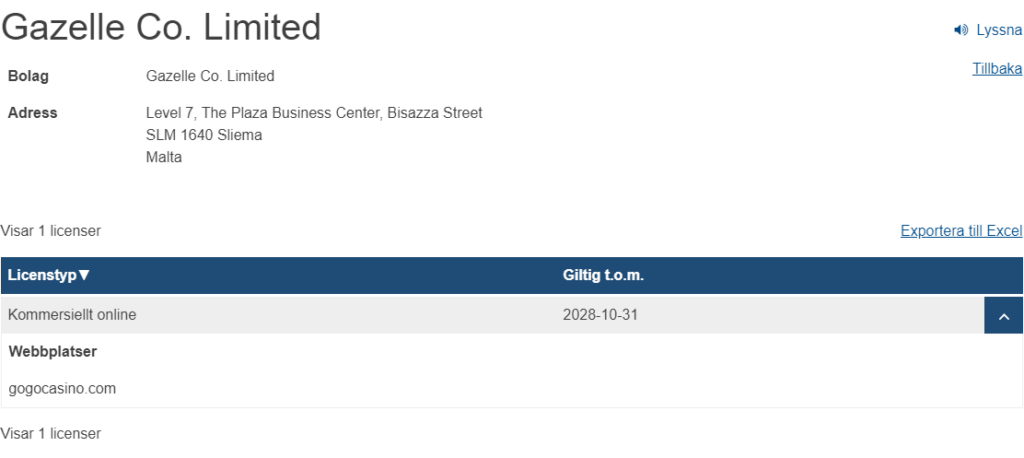Click the Adress field label
1024x458 pixels.
tap(32, 113)
